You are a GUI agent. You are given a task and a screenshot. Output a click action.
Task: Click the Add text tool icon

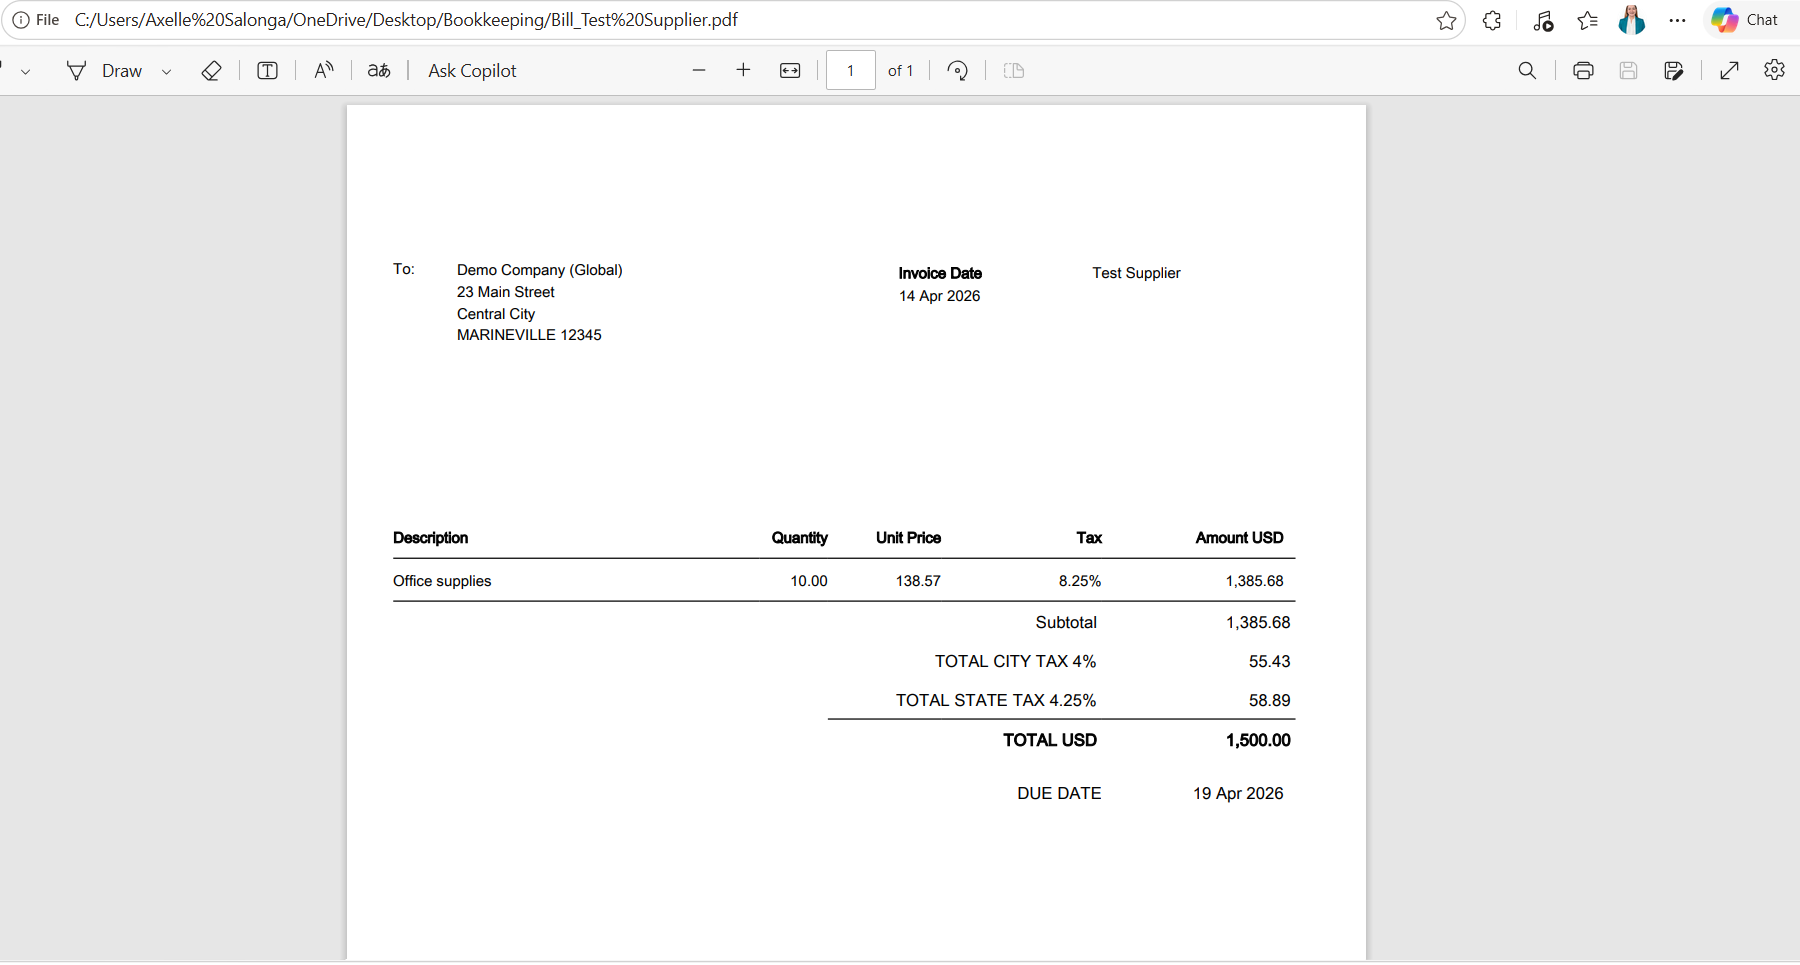point(267,71)
